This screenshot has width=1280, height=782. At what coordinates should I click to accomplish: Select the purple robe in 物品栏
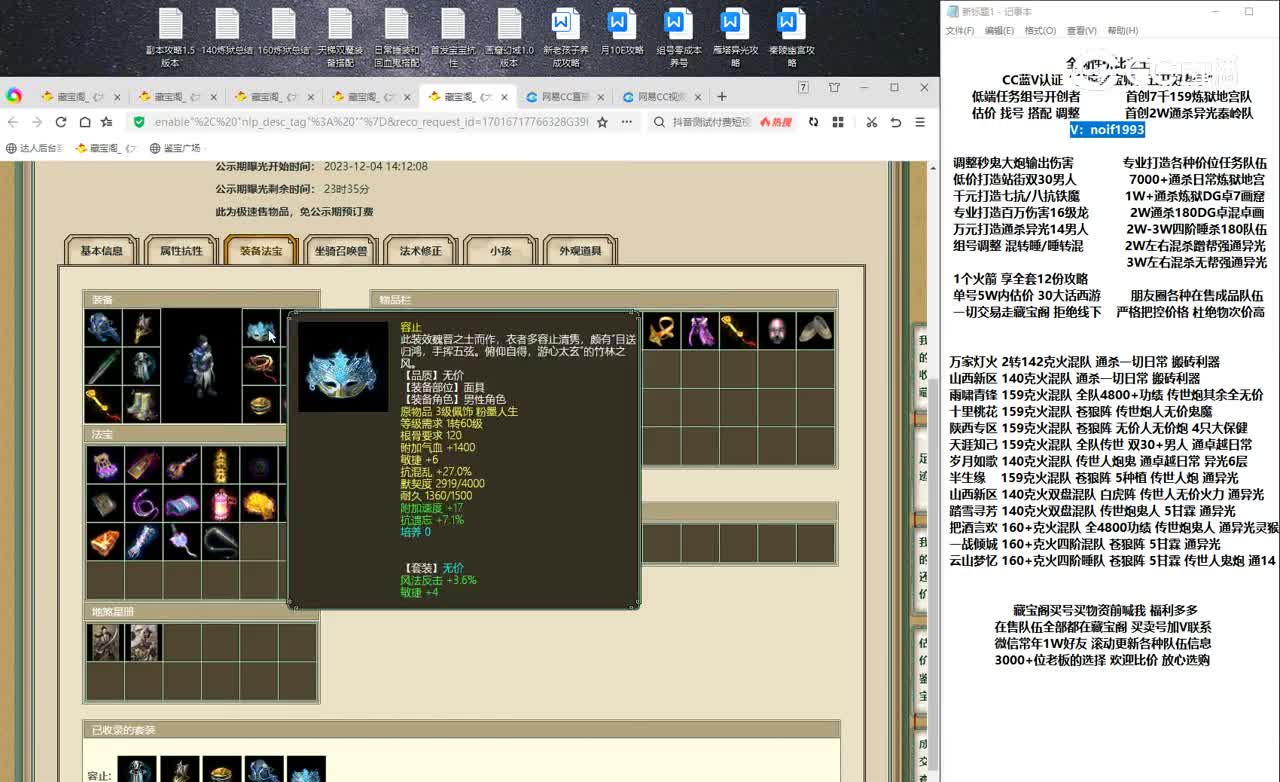click(700, 331)
